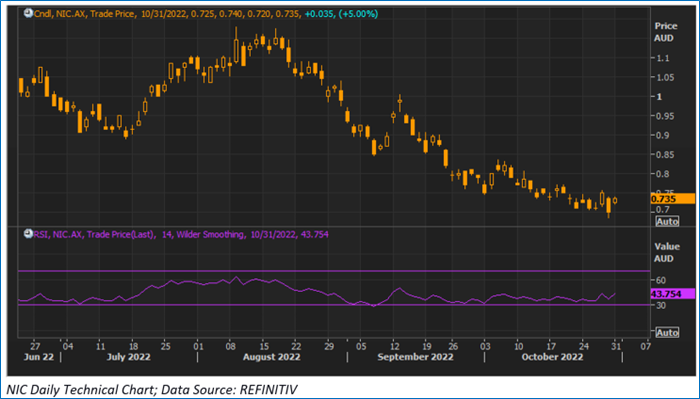Screen dimensions: 700x399
Task: Click the +0.035 price change value
Action: 319,14
